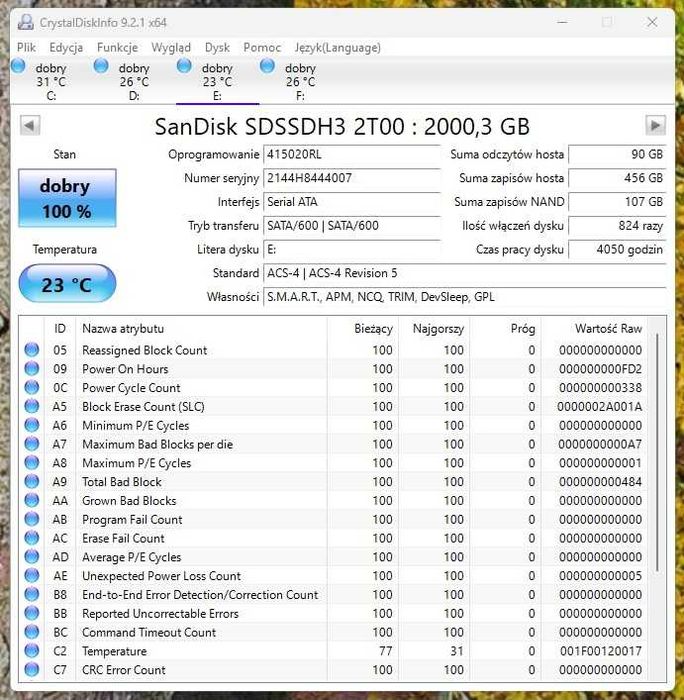This screenshot has width=684, height=700.
Task: Minimize the CrystalDiskInfo window
Action: click(x=563, y=22)
